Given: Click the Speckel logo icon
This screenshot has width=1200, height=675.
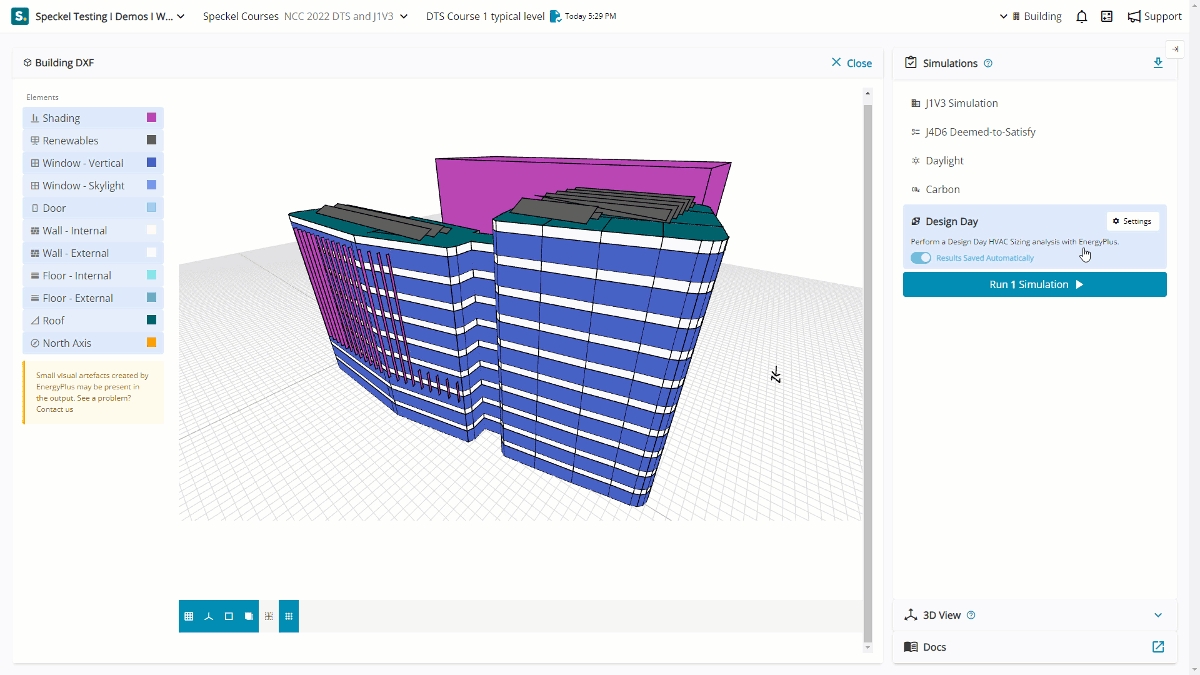Looking at the screenshot, I should coord(20,17).
